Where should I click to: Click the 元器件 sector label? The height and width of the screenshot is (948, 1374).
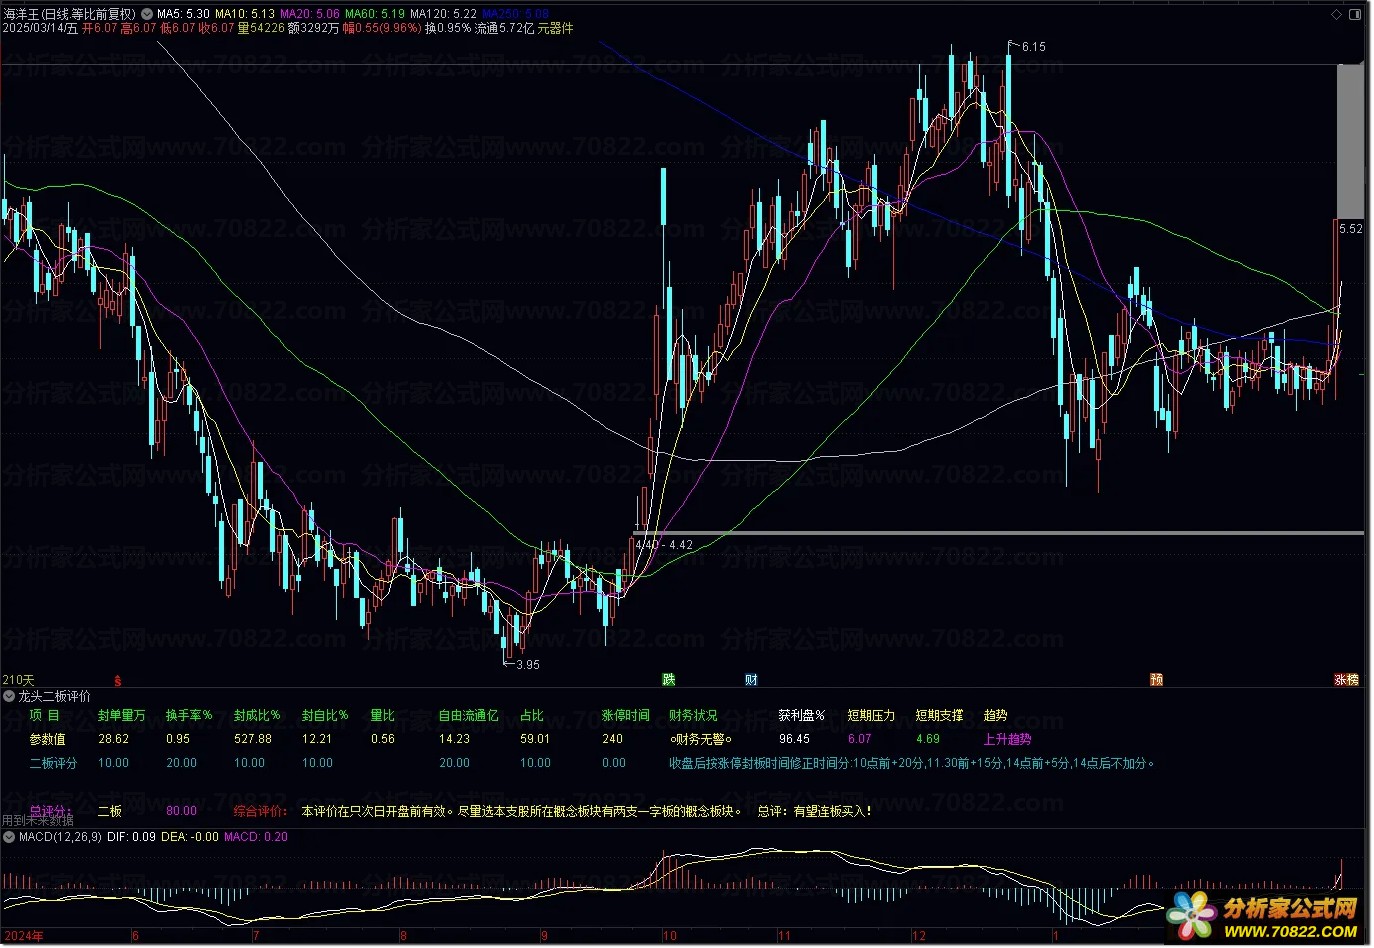click(x=556, y=29)
